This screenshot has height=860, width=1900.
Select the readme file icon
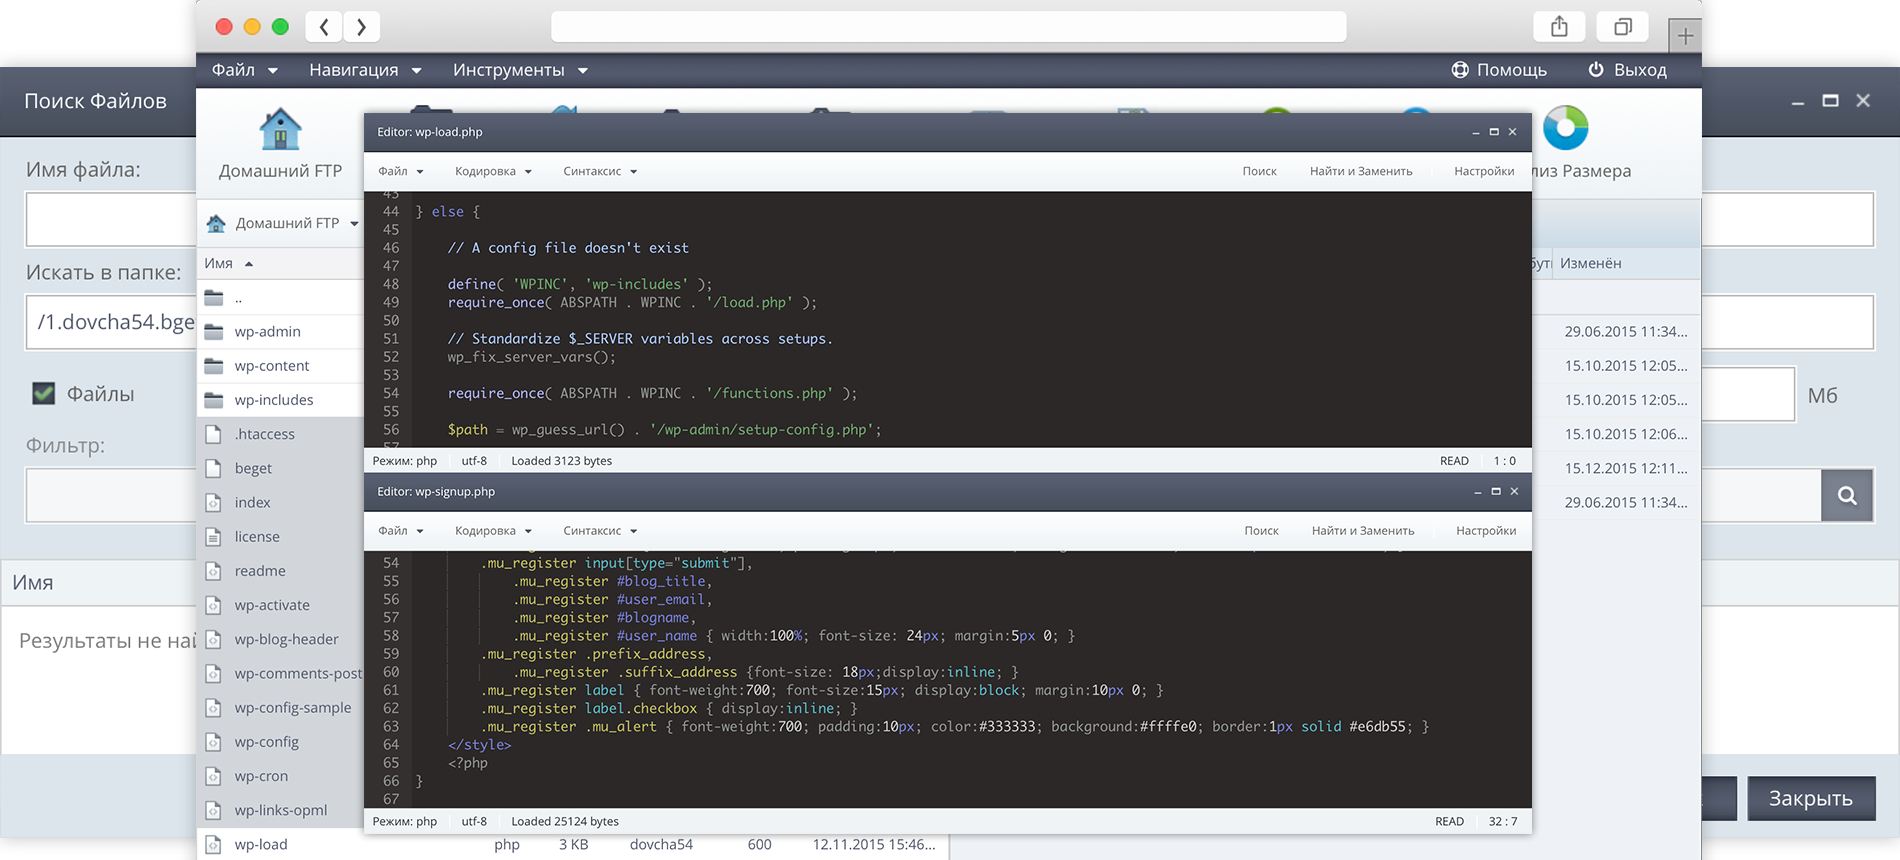tap(213, 571)
